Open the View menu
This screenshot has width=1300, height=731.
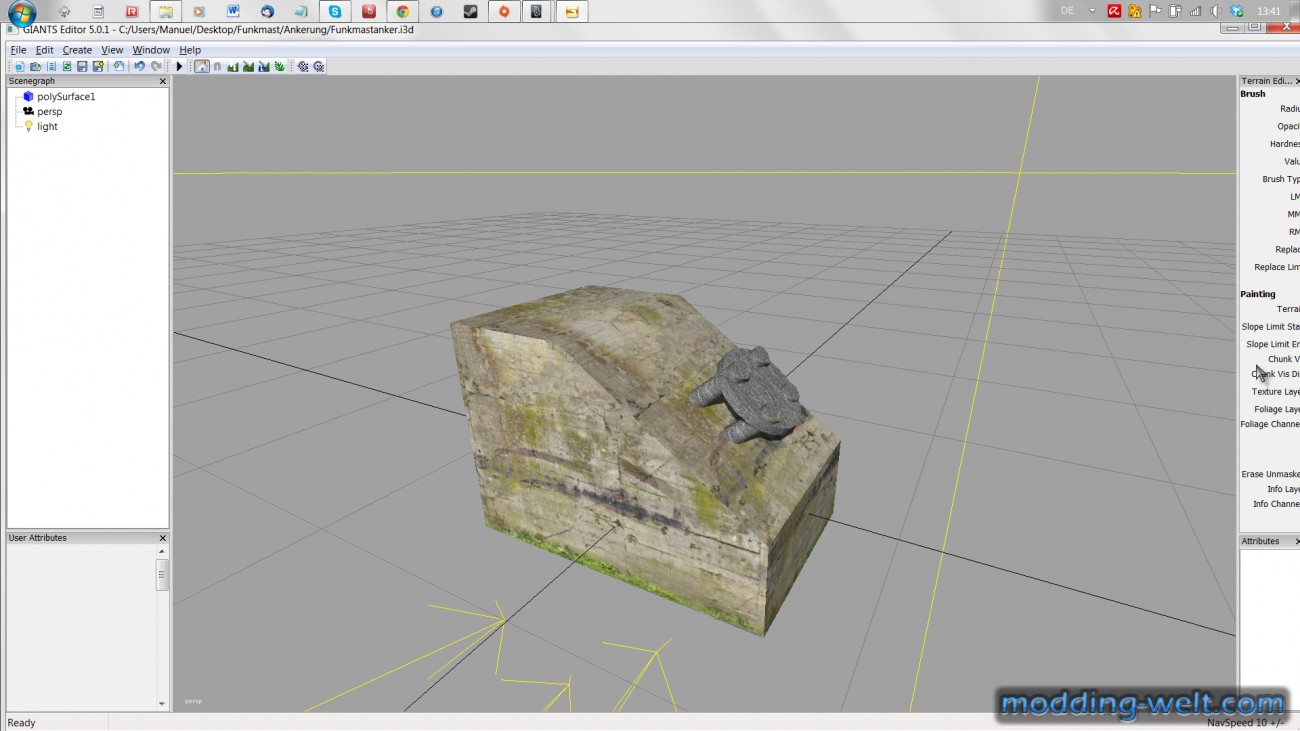[x=112, y=50]
